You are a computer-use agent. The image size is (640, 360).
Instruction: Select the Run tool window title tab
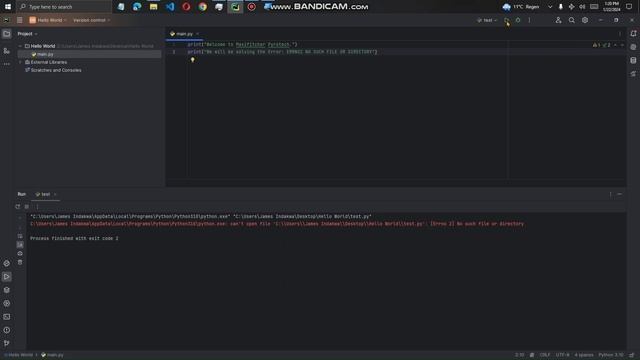coord(22,194)
